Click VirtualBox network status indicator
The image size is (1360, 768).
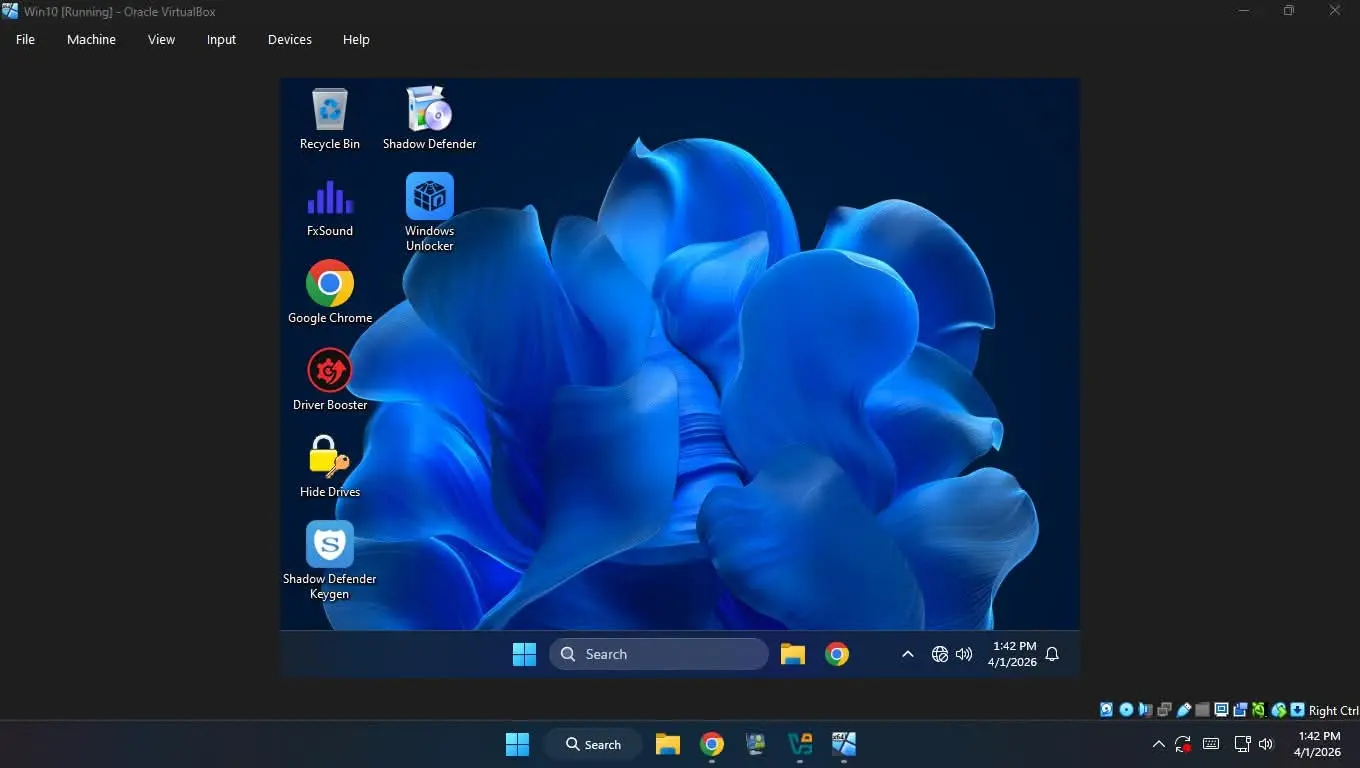(1164, 710)
